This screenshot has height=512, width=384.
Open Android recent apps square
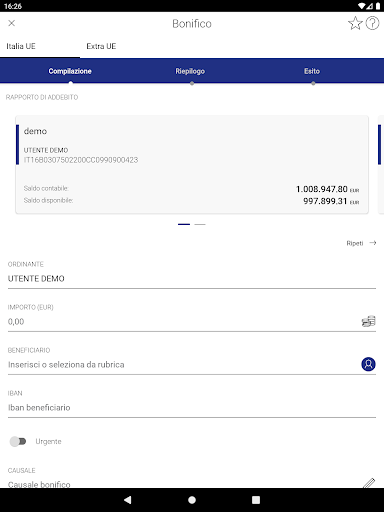click(256, 500)
